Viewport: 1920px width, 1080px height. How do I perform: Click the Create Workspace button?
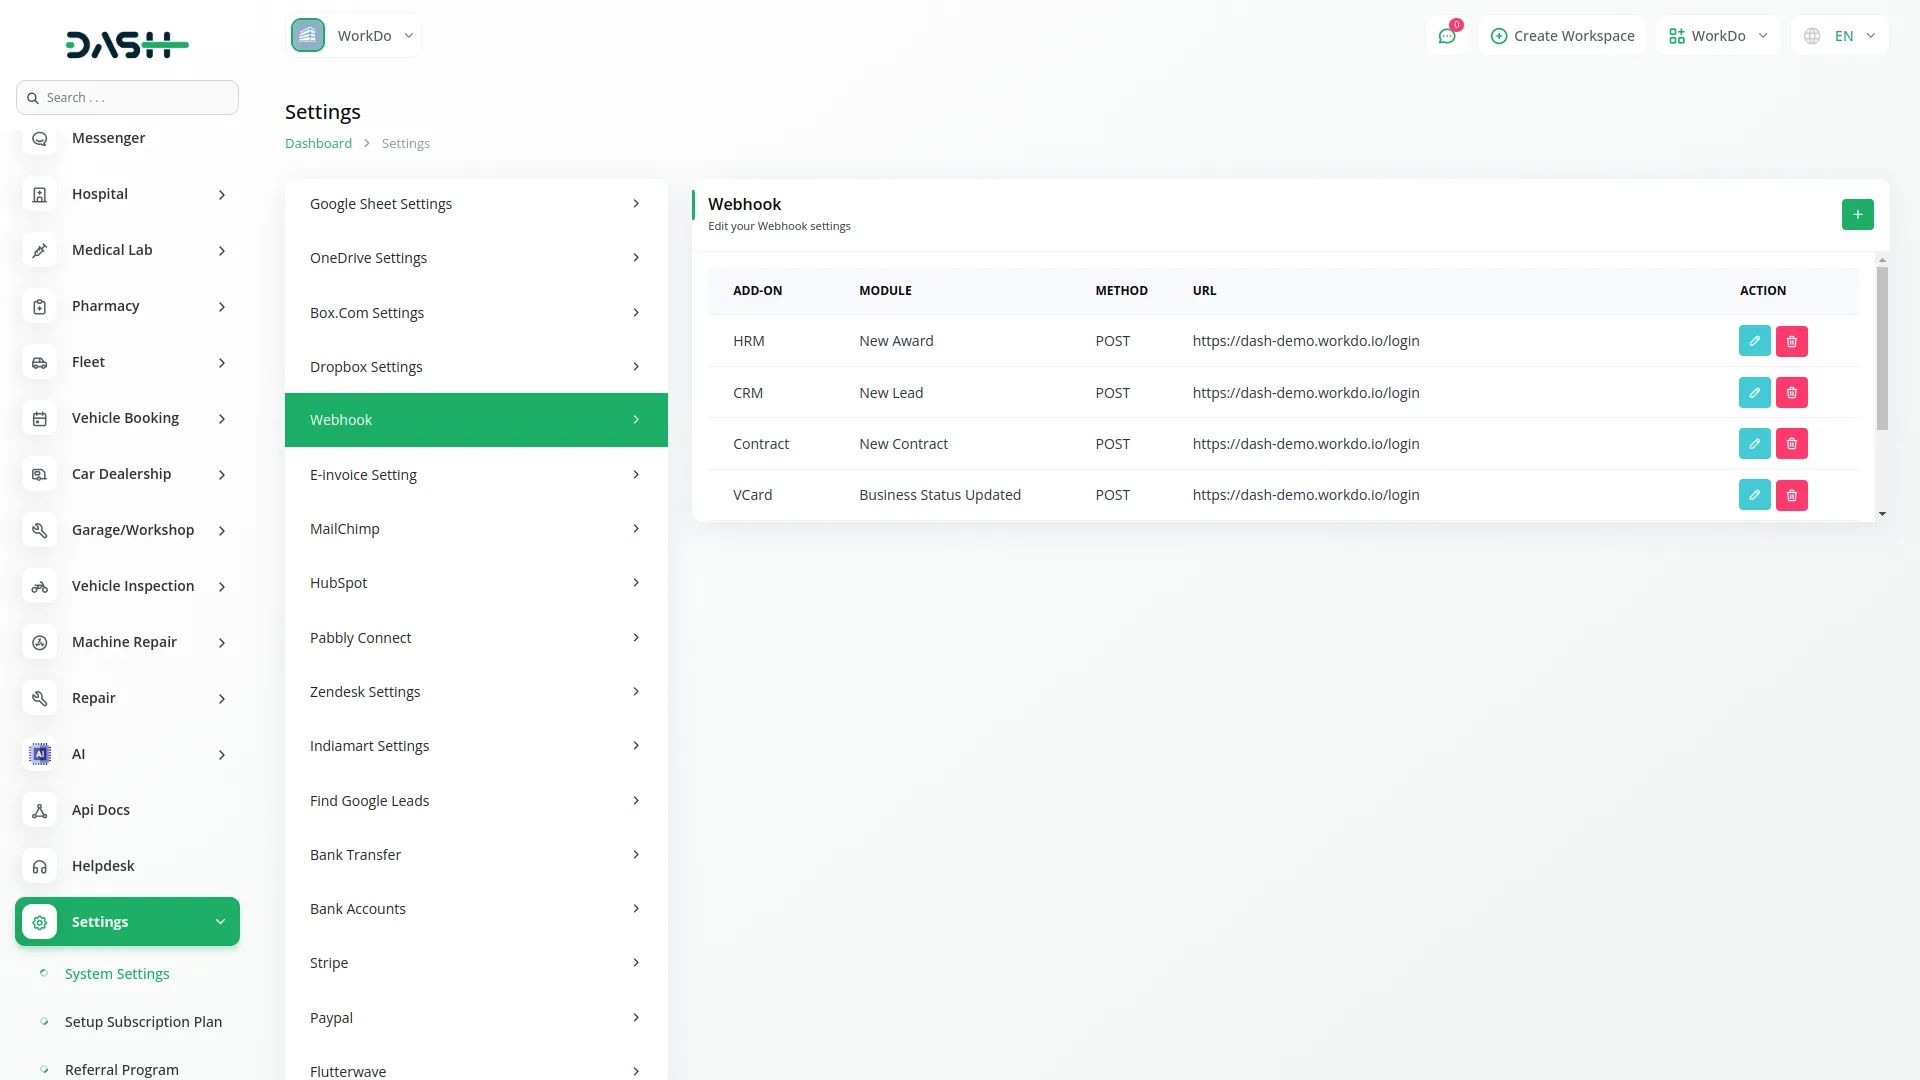[1562, 35]
